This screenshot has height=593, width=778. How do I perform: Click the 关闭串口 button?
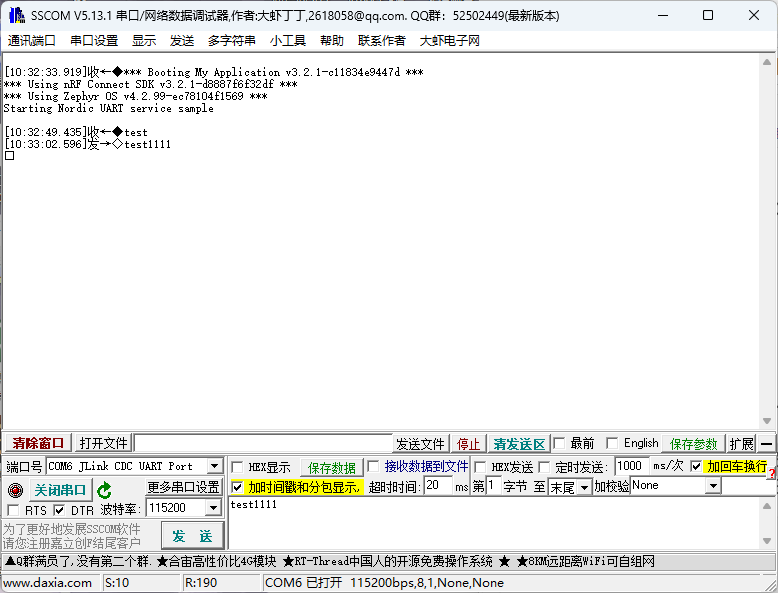(x=61, y=490)
